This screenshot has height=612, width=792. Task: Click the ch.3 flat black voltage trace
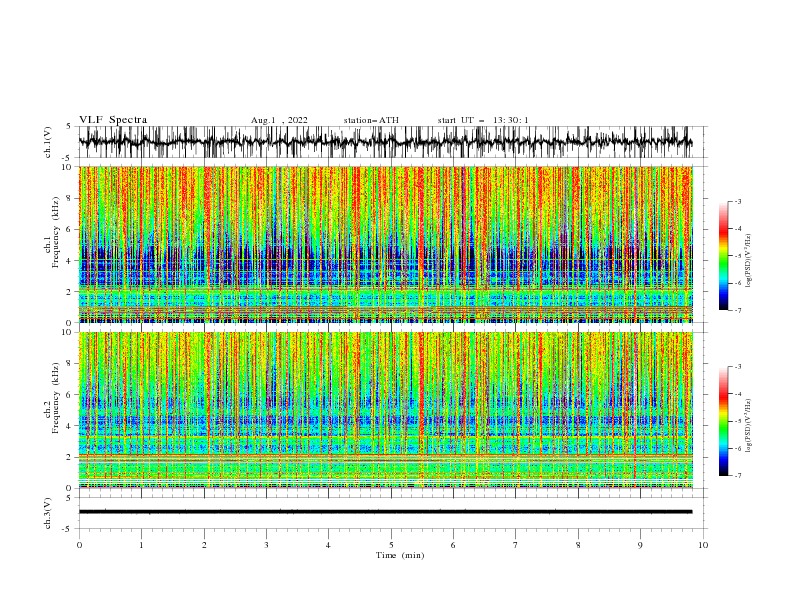385,512
